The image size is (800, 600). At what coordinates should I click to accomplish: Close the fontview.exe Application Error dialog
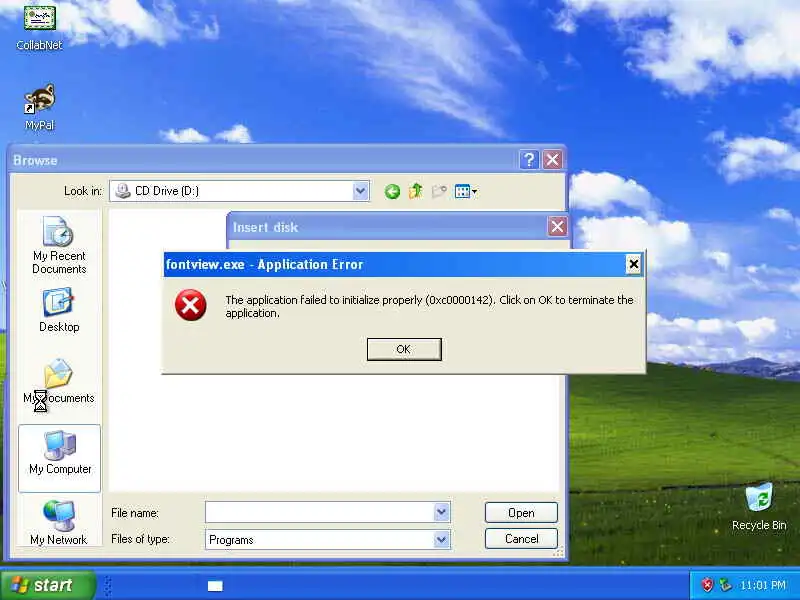pyautogui.click(x=633, y=264)
